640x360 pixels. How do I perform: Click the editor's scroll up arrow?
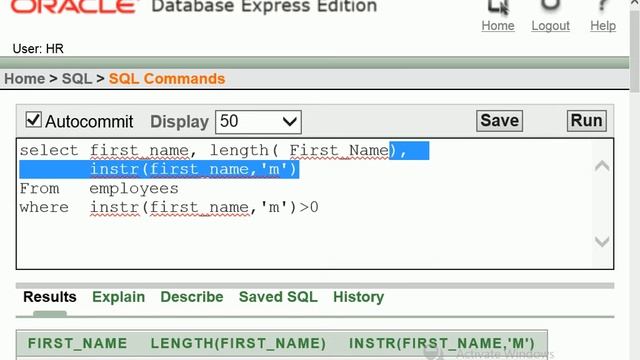click(x=602, y=166)
